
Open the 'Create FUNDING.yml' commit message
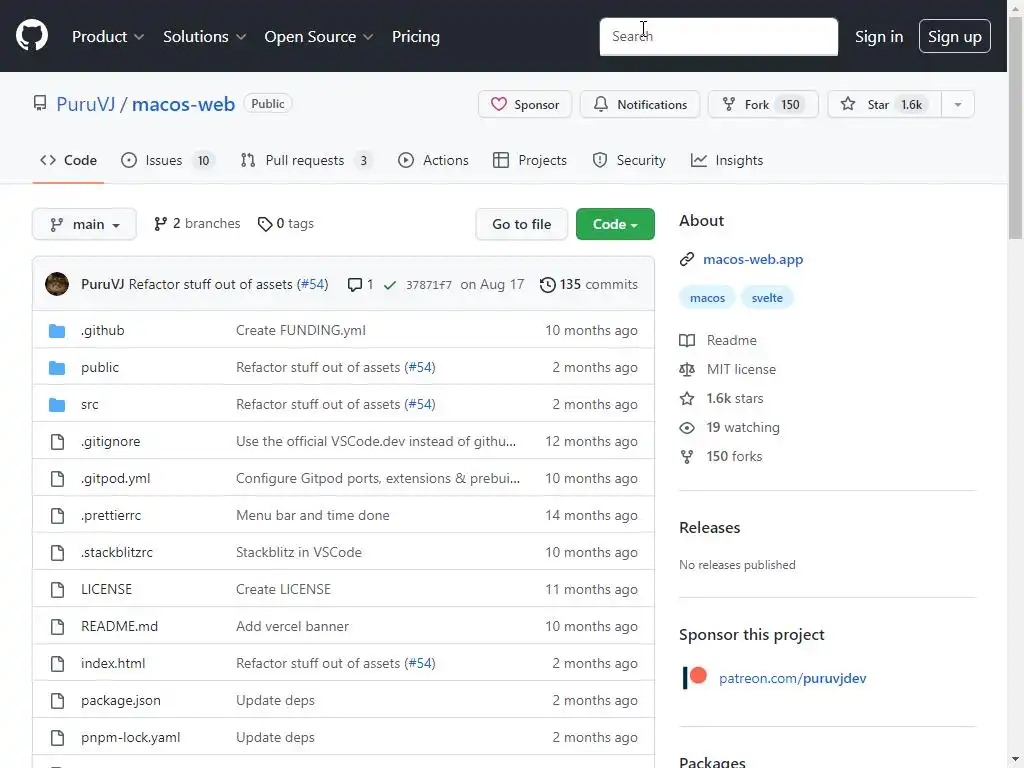301,330
